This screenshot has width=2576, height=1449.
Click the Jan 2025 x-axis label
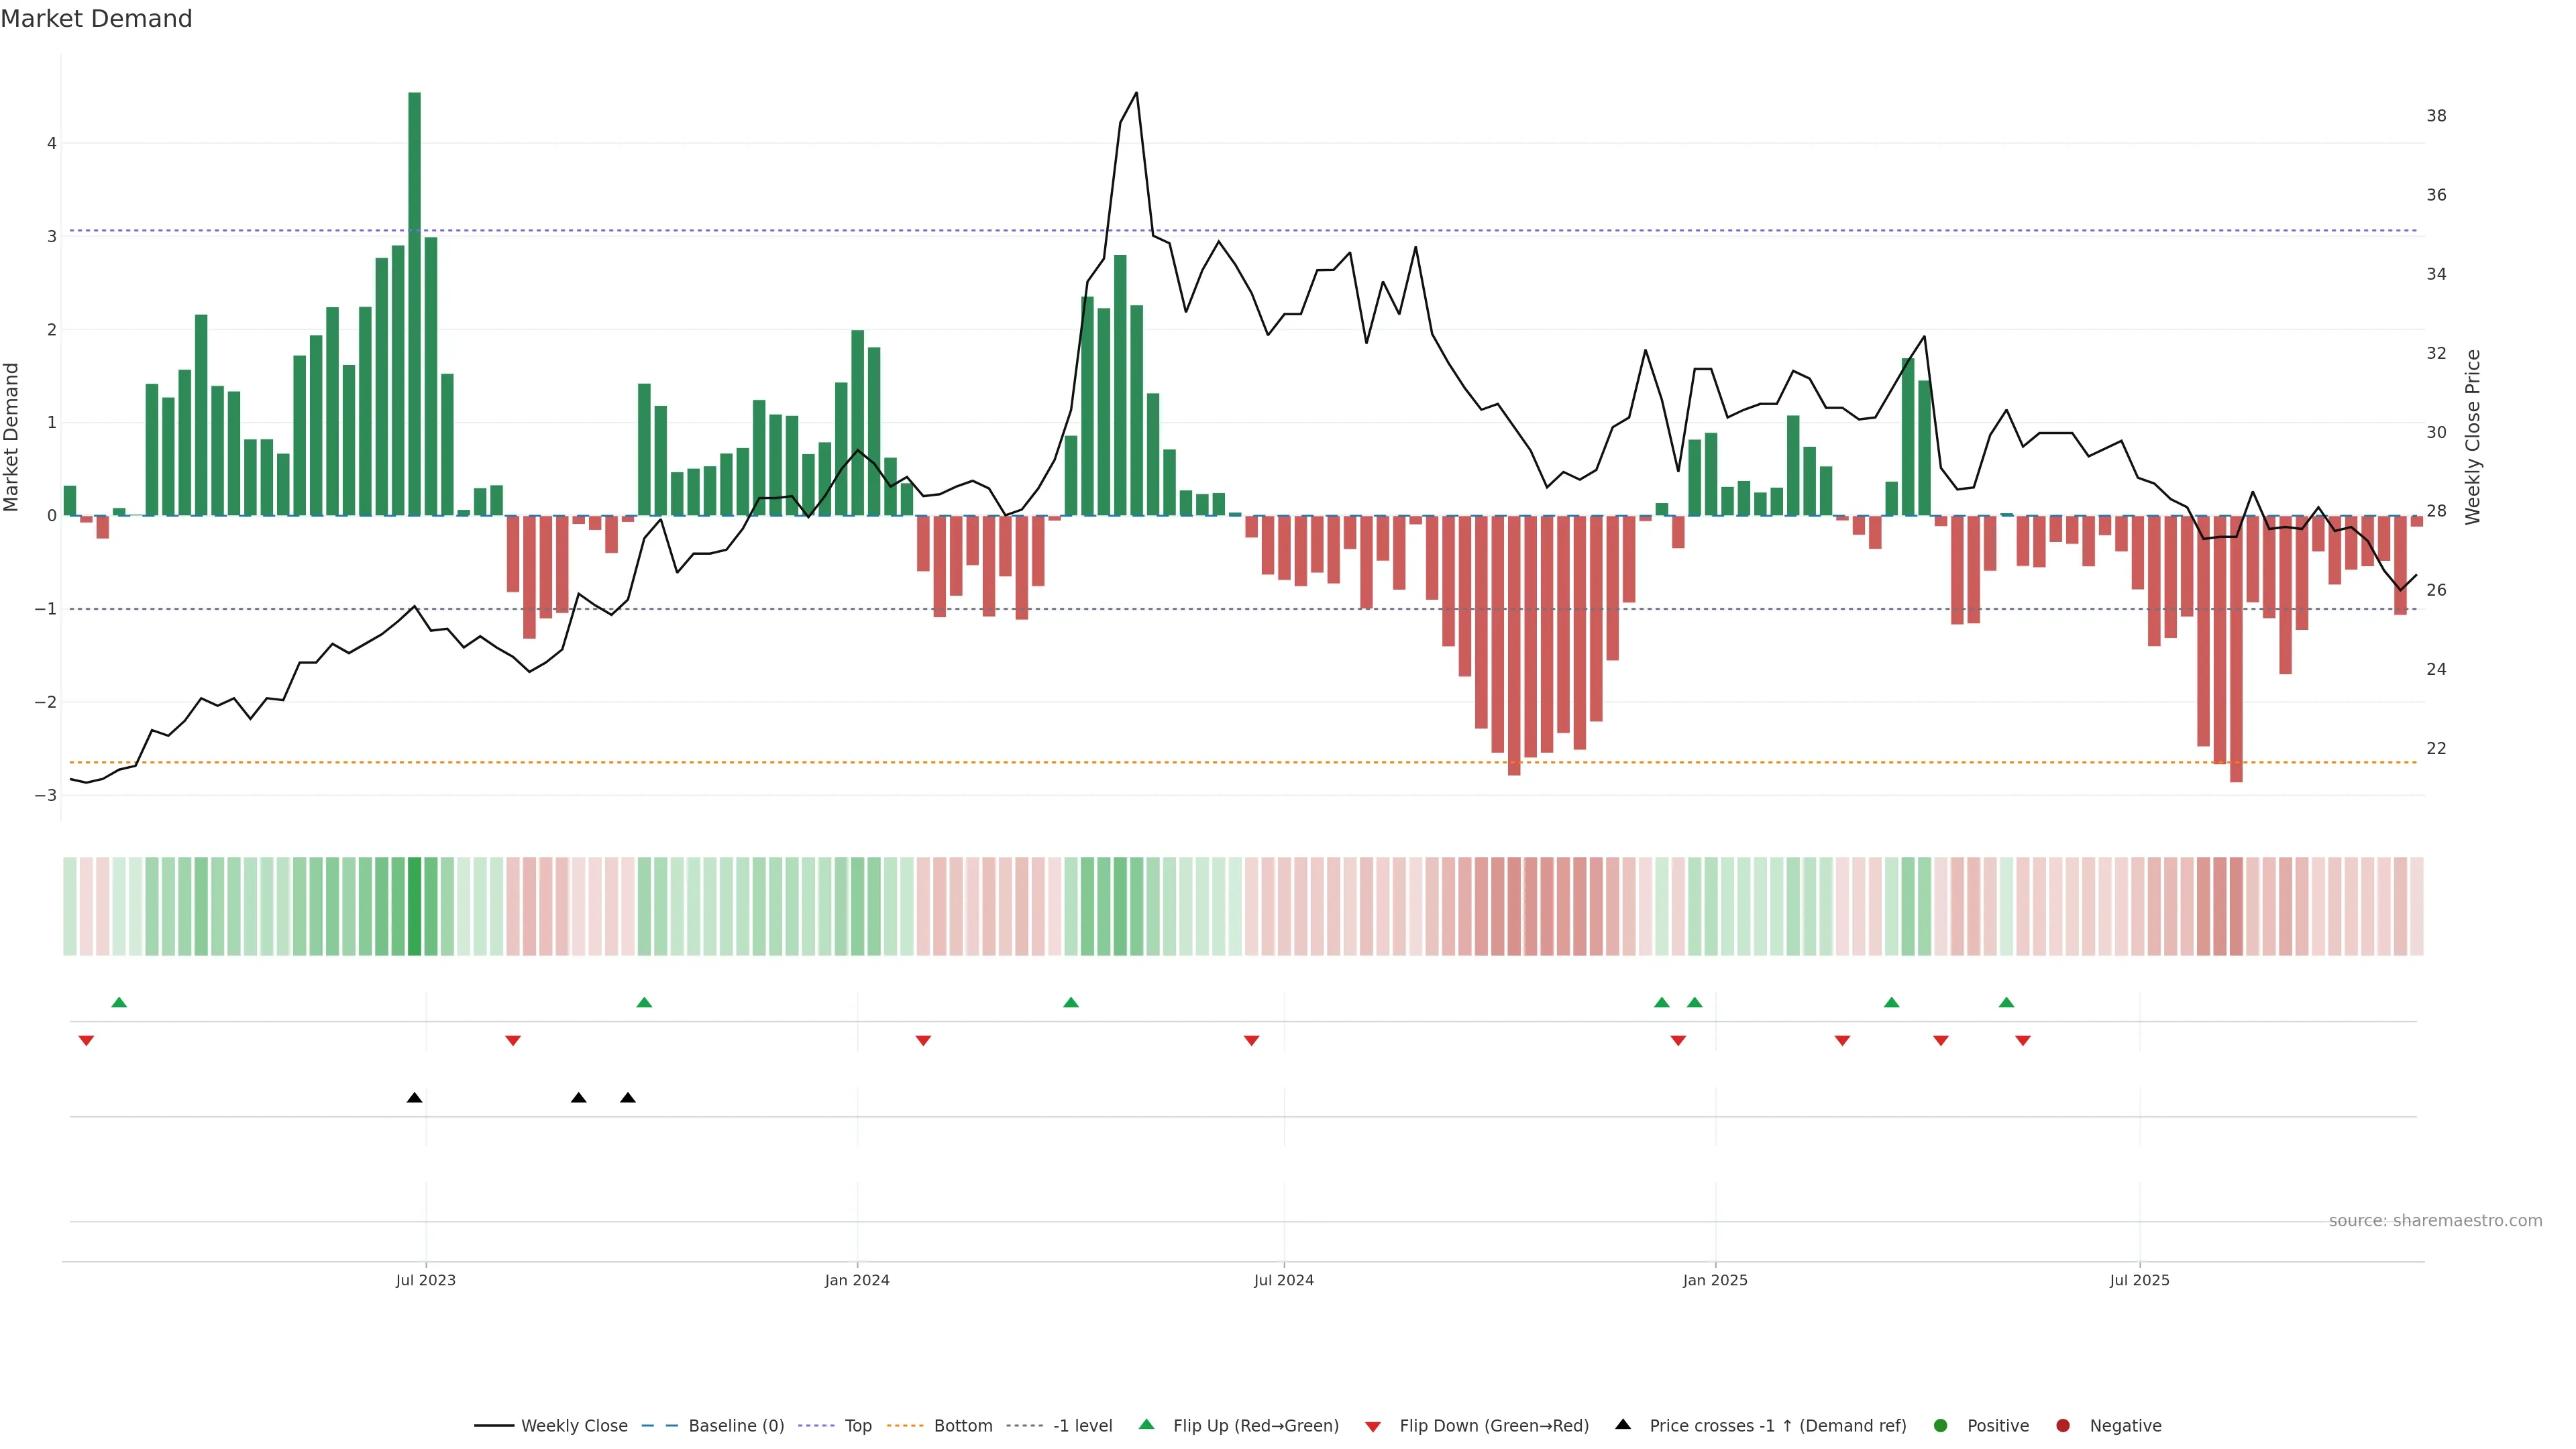[x=1715, y=1280]
